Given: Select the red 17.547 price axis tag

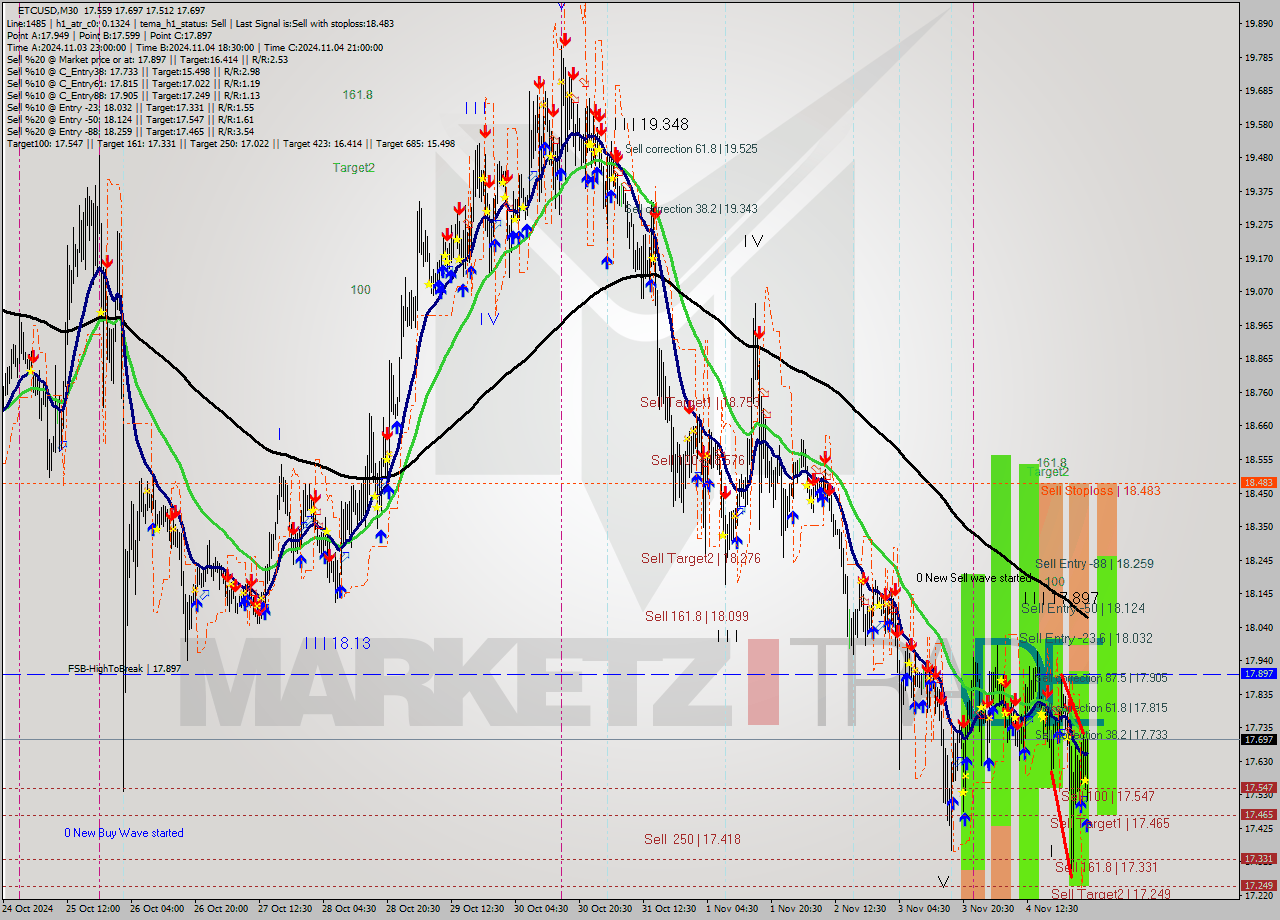Looking at the screenshot, I should [1259, 787].
